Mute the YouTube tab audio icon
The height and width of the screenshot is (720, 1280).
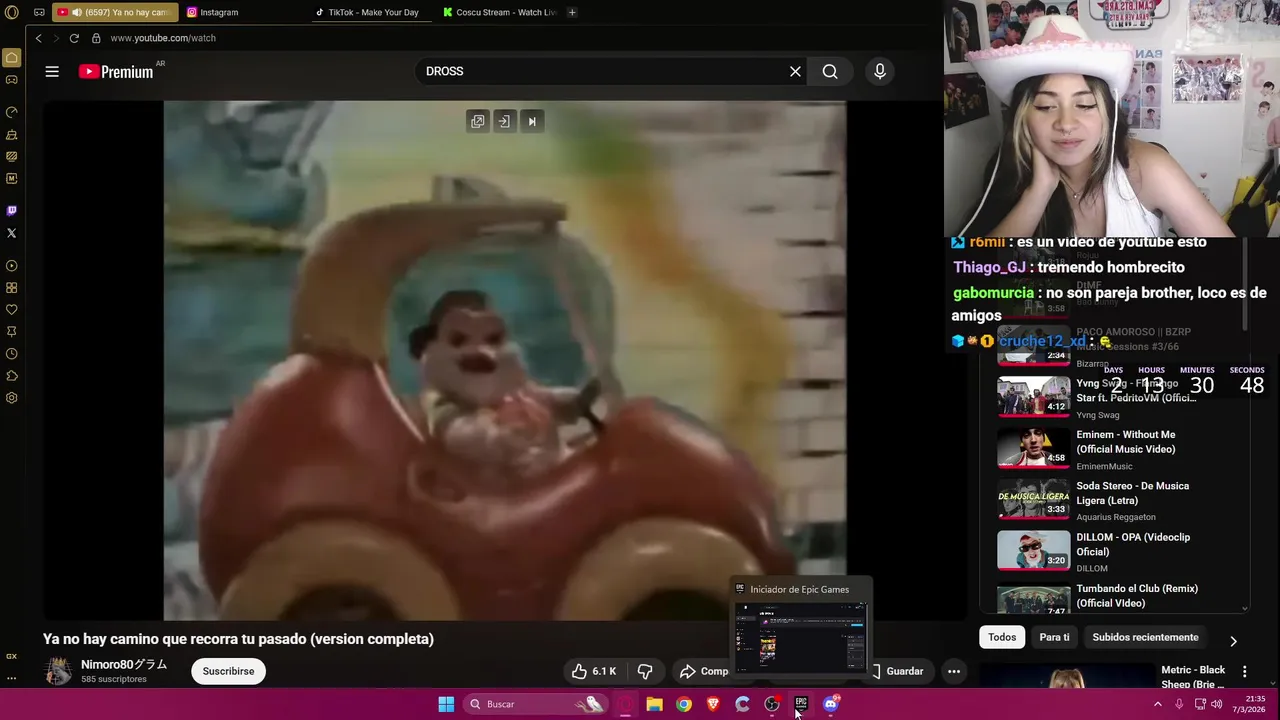click(x=77, y=12)
